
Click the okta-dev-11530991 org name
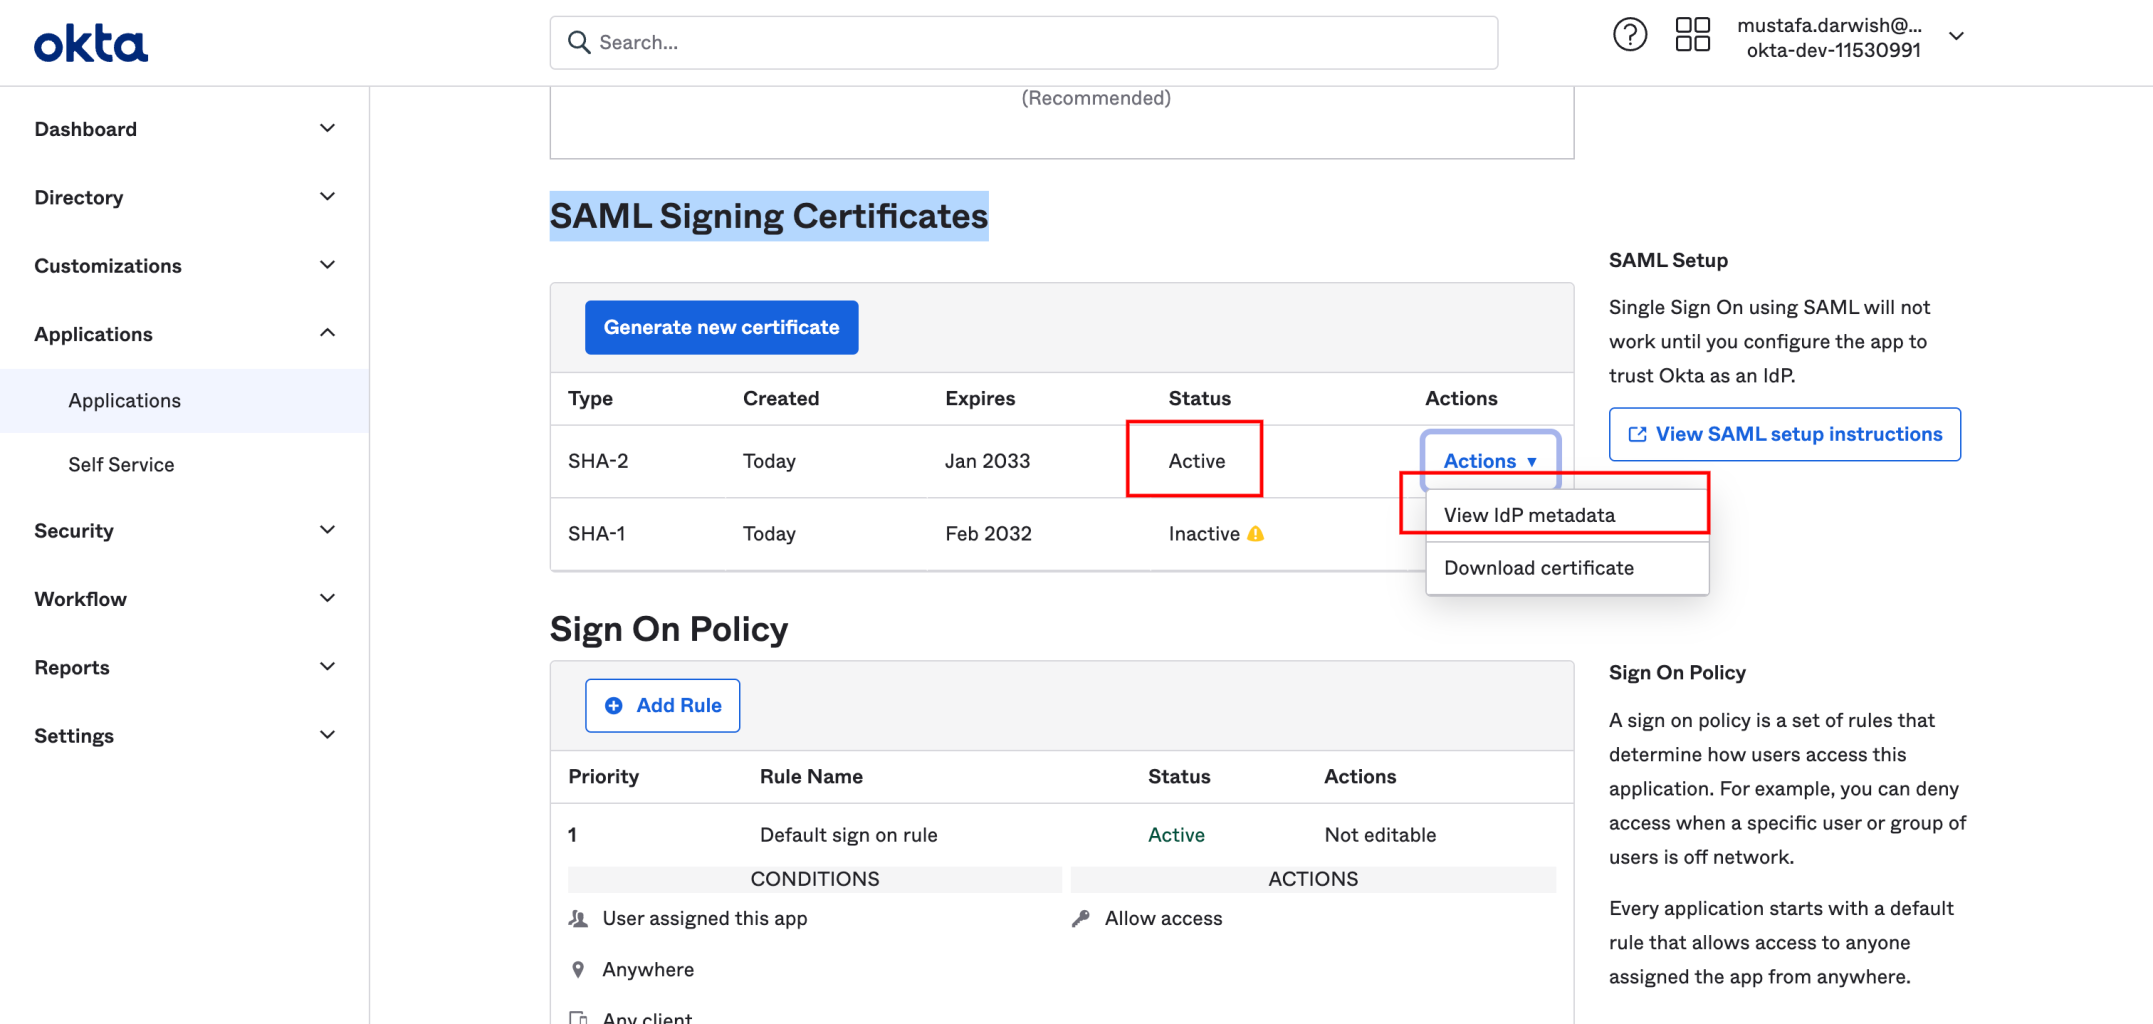click(x=1833, y=50)
